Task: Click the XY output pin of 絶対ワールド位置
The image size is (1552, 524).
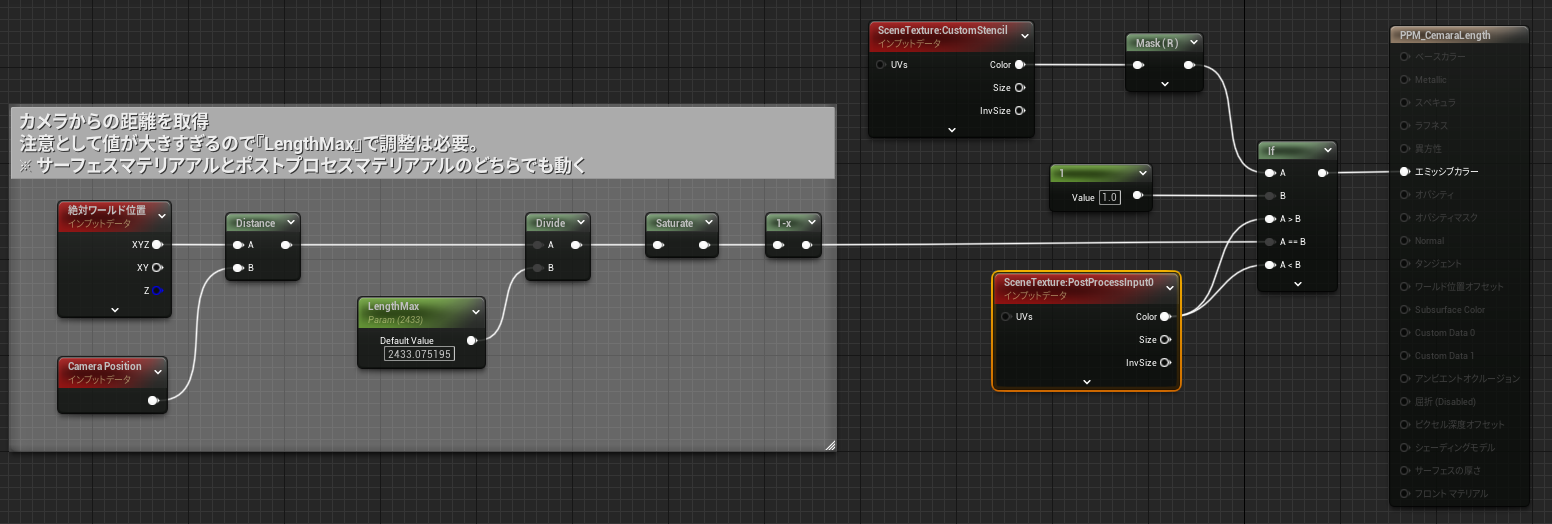Action: [x=157, y=267]
